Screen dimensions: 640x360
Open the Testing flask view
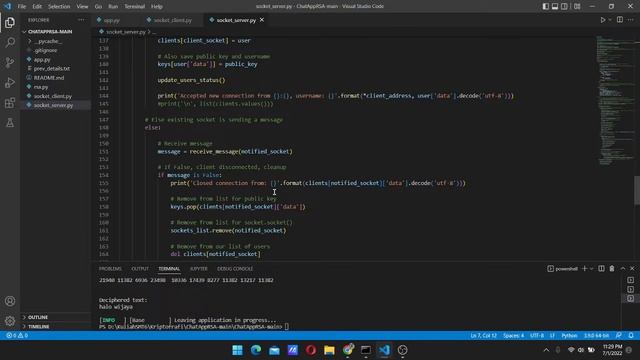[10, 122]
